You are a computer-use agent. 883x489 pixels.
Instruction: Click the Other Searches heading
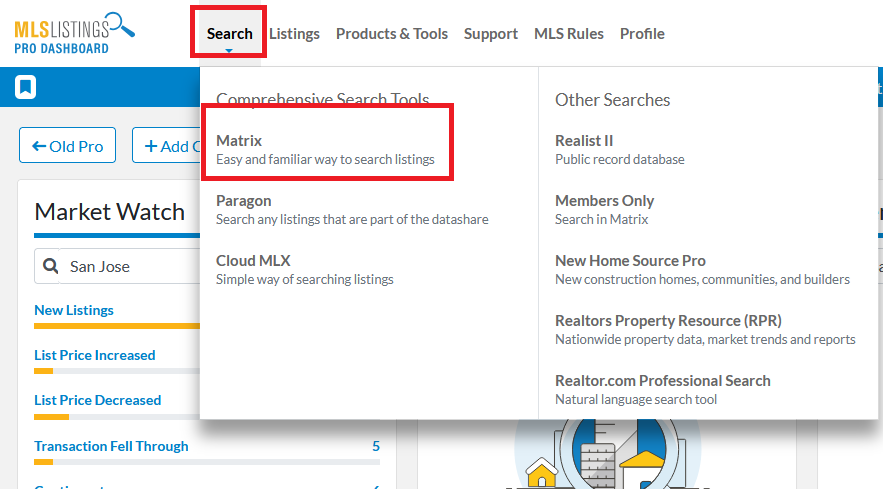[x=612, y=100]
